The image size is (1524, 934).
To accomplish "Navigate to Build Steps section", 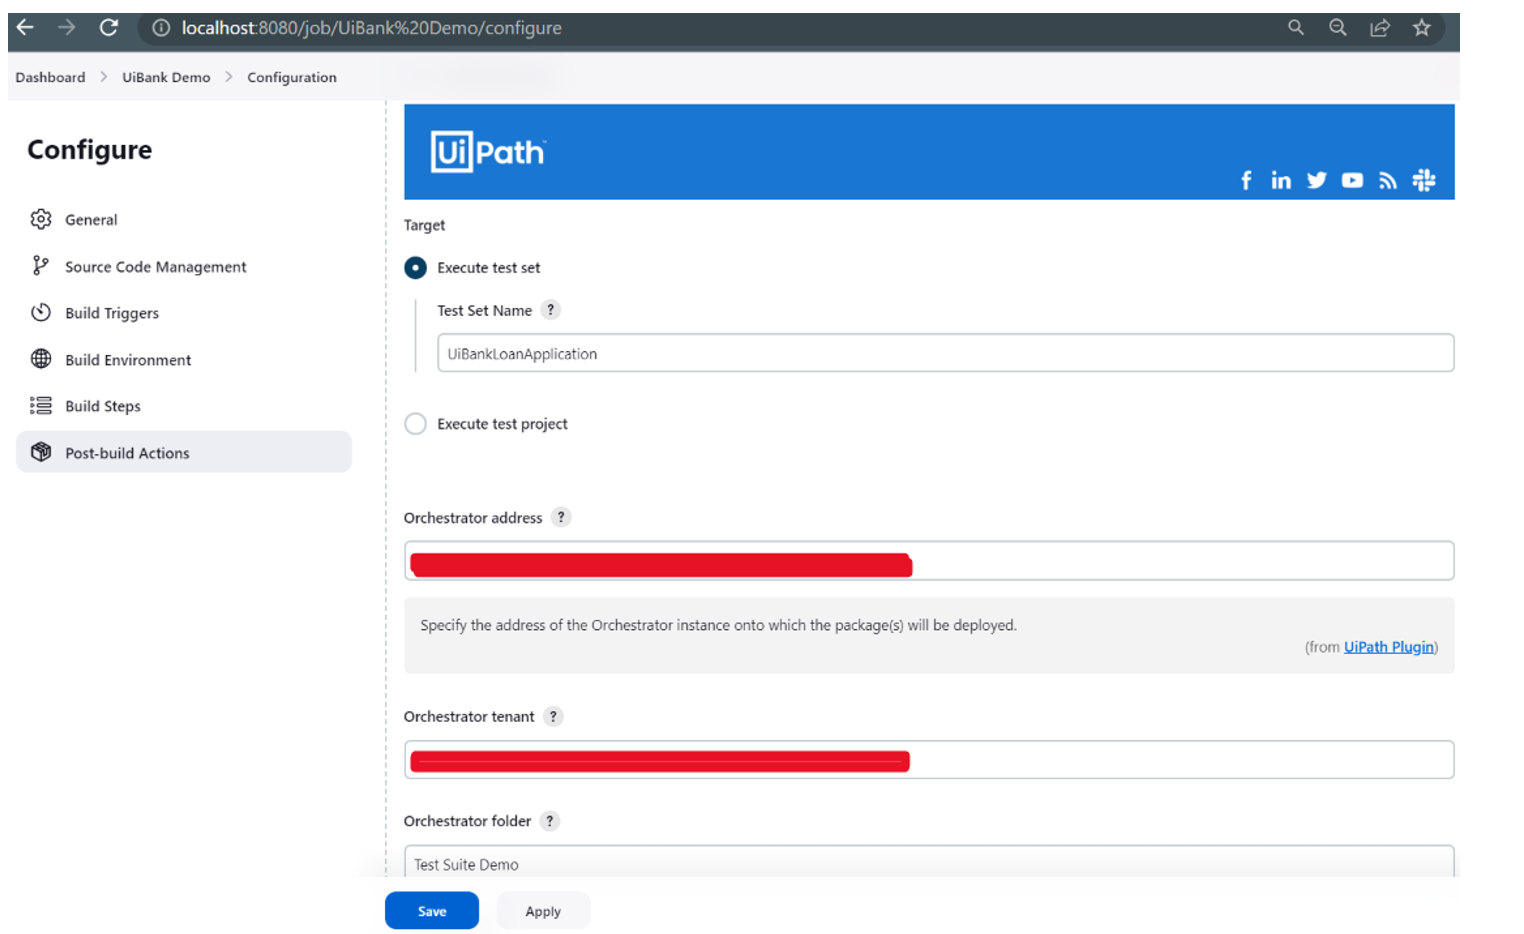I will click(184, 406).
